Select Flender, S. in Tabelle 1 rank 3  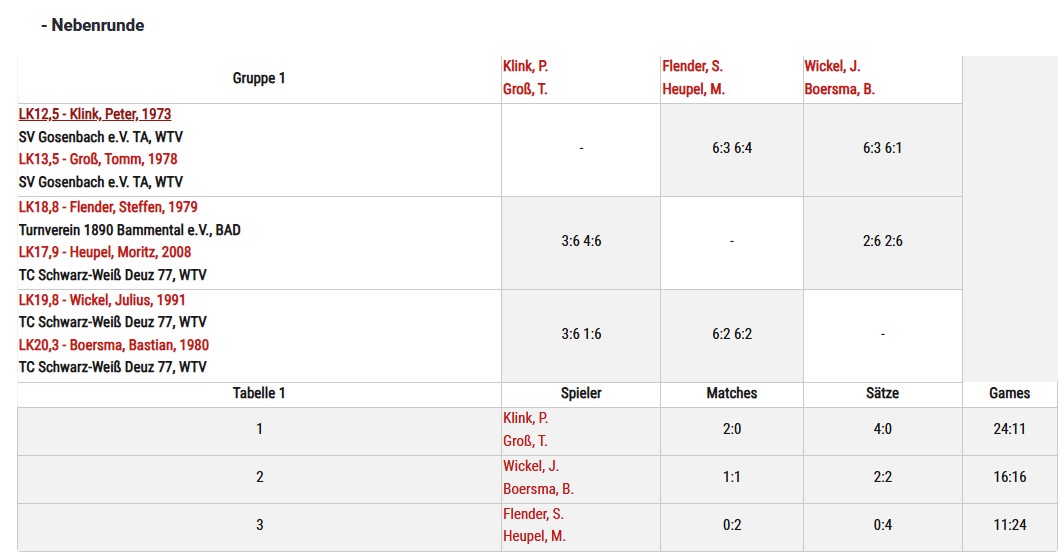(x=534, y=514)
